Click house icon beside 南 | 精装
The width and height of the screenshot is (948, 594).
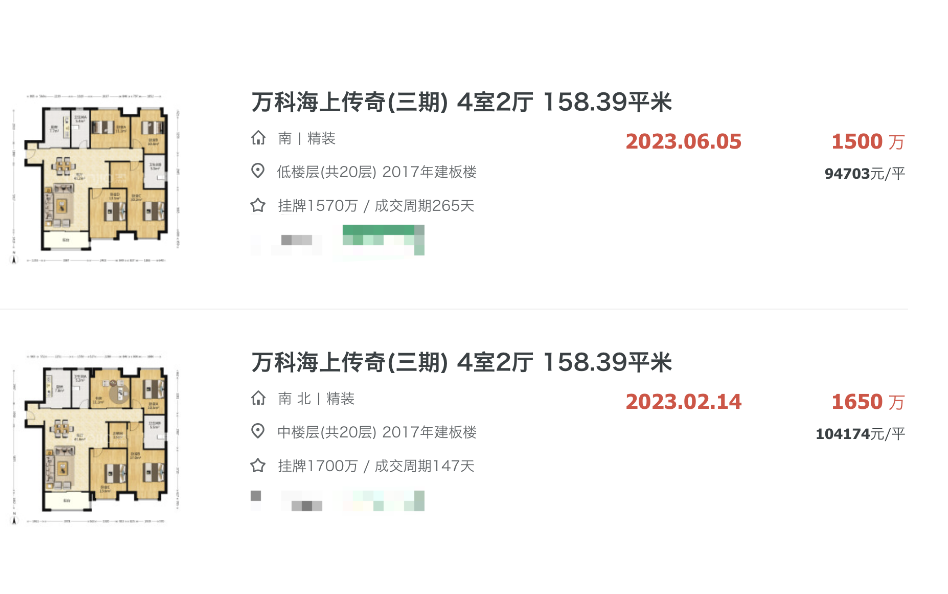point(258,138)
